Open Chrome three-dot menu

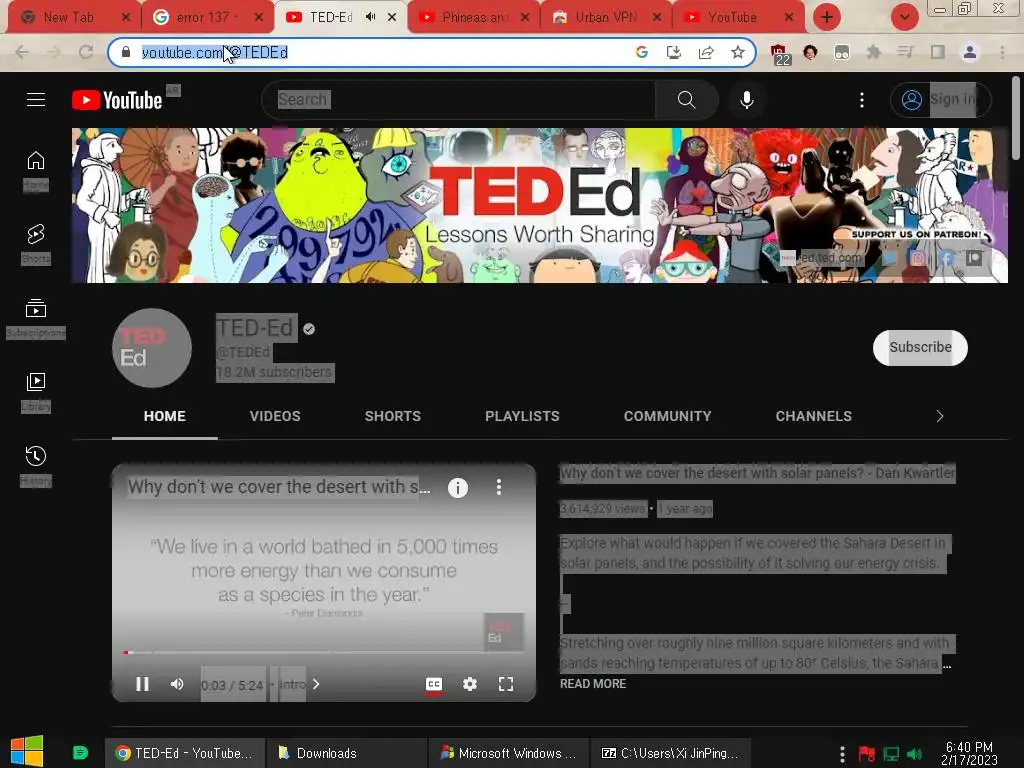coord(1002,52)
